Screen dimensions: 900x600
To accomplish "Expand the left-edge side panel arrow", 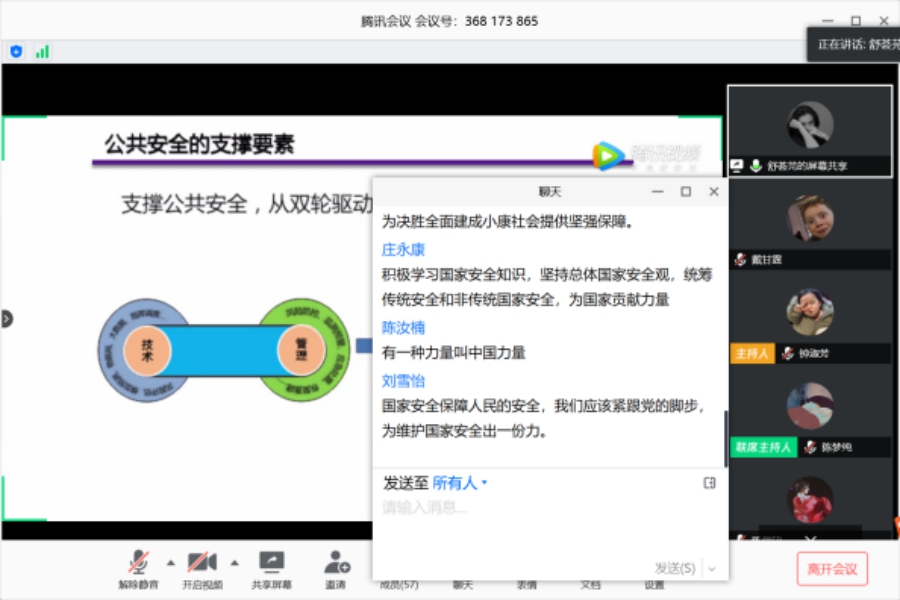I will tap(7, 319).
